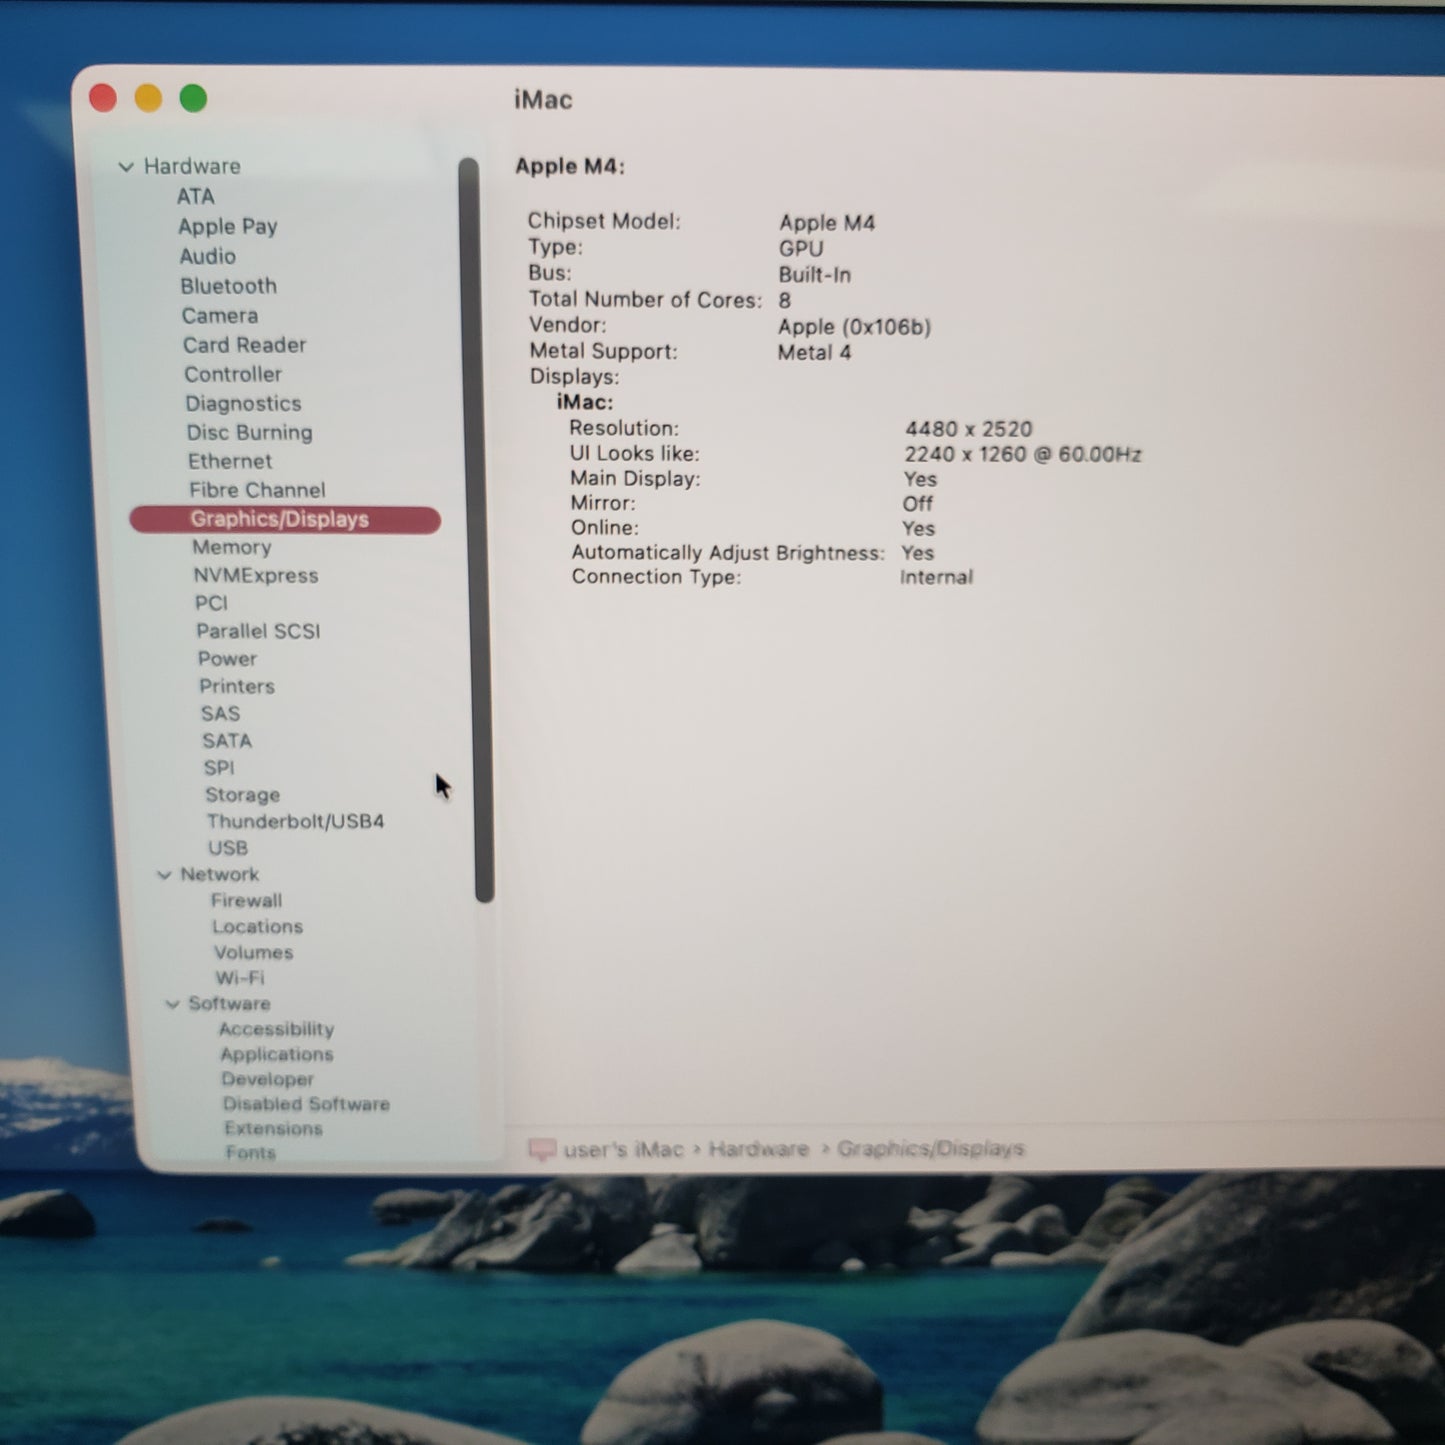Open the Thunderbolt/USB4 section
Screen dimensions: 1445x1445
pyautogui.click(x=295, y=820)
